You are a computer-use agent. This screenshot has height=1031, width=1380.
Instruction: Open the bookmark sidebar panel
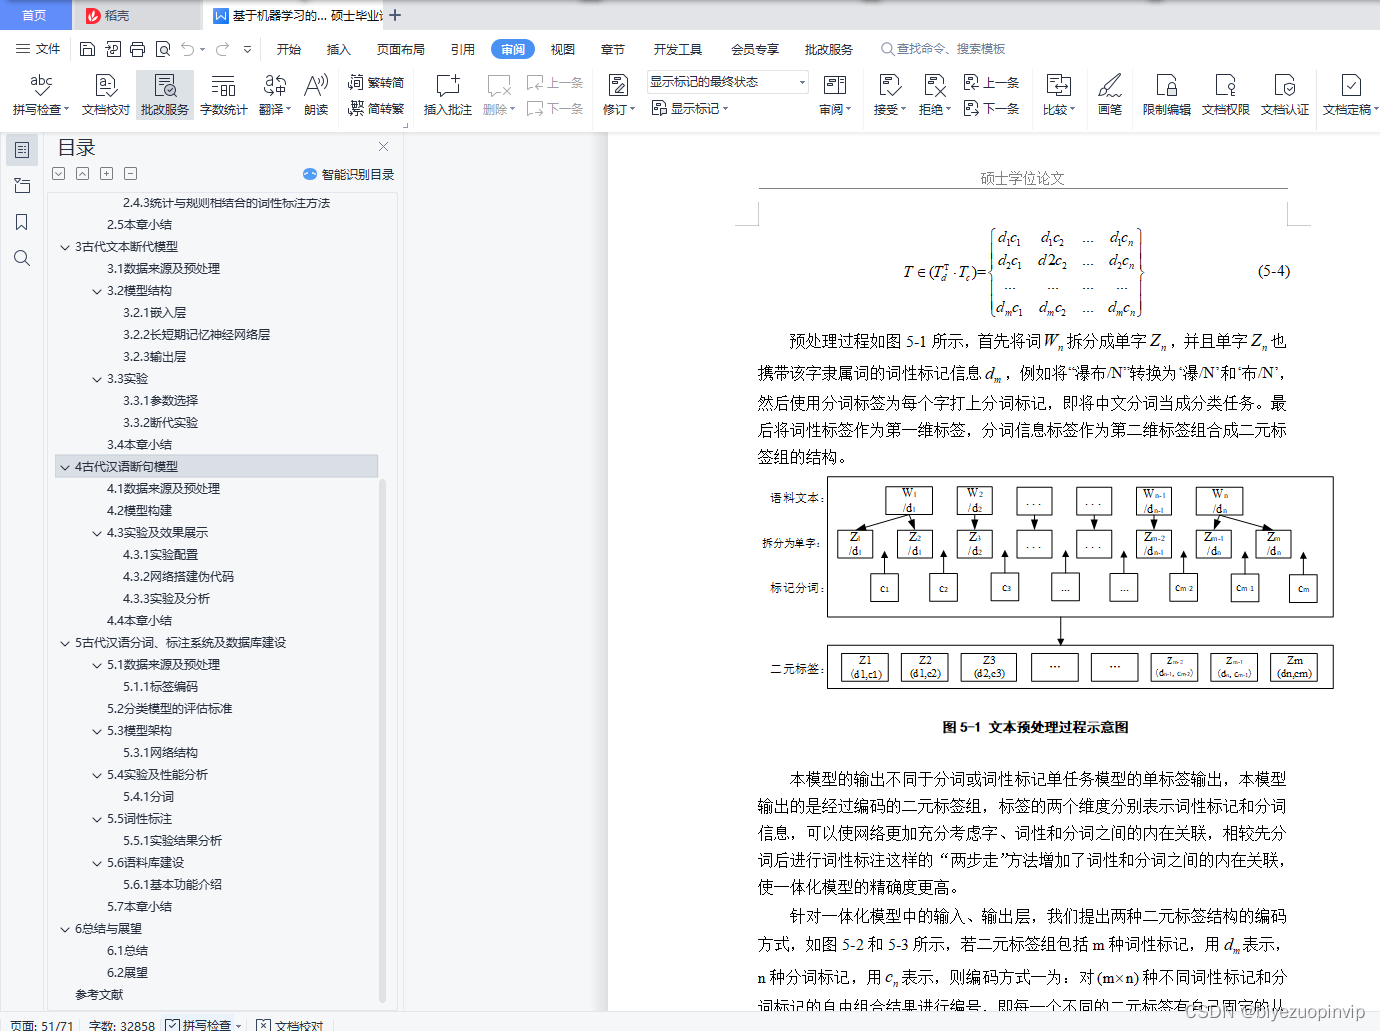click(22, 222)
